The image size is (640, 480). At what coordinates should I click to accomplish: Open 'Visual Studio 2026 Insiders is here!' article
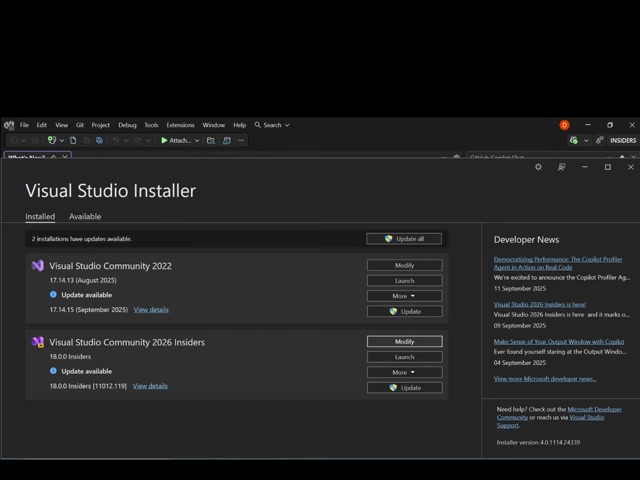pos(539,304)
